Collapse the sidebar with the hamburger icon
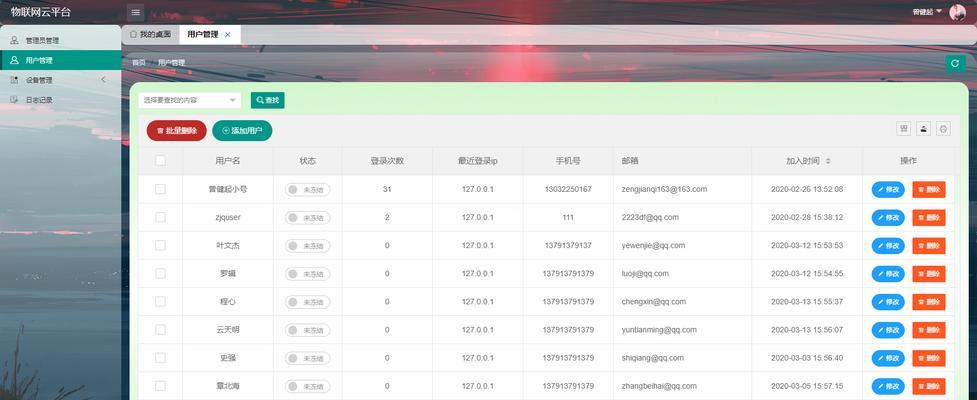977x400 pixels. click(135, 12)
